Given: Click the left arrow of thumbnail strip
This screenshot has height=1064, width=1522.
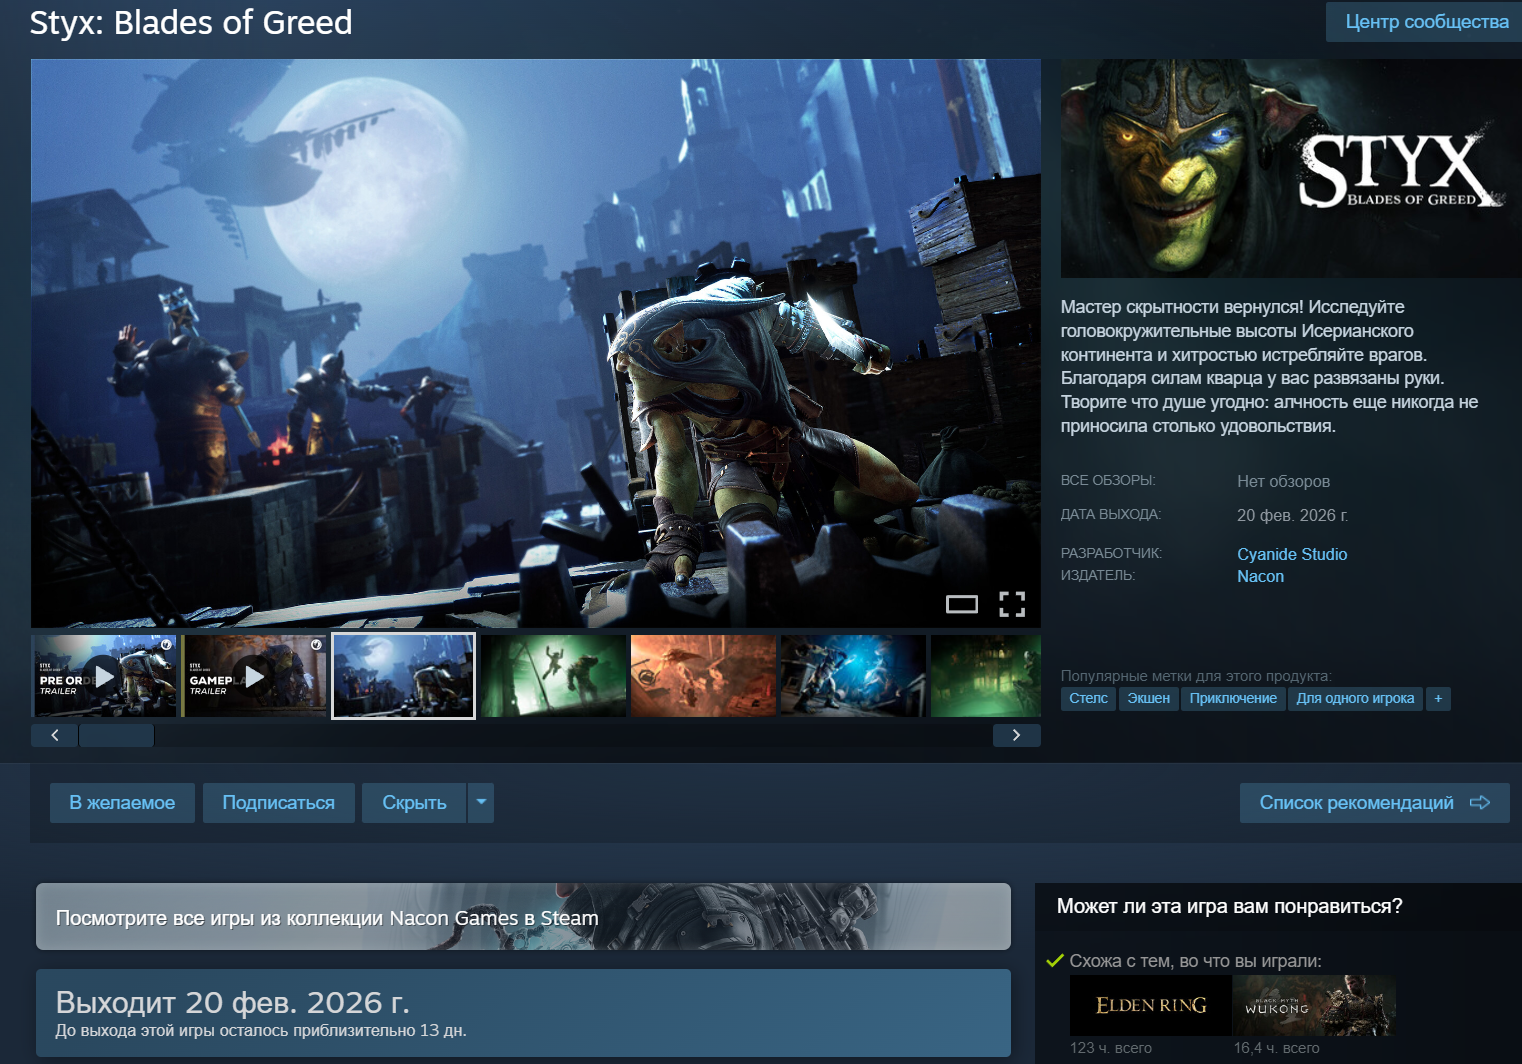Looking at the screenshot, I should point(55,735).
